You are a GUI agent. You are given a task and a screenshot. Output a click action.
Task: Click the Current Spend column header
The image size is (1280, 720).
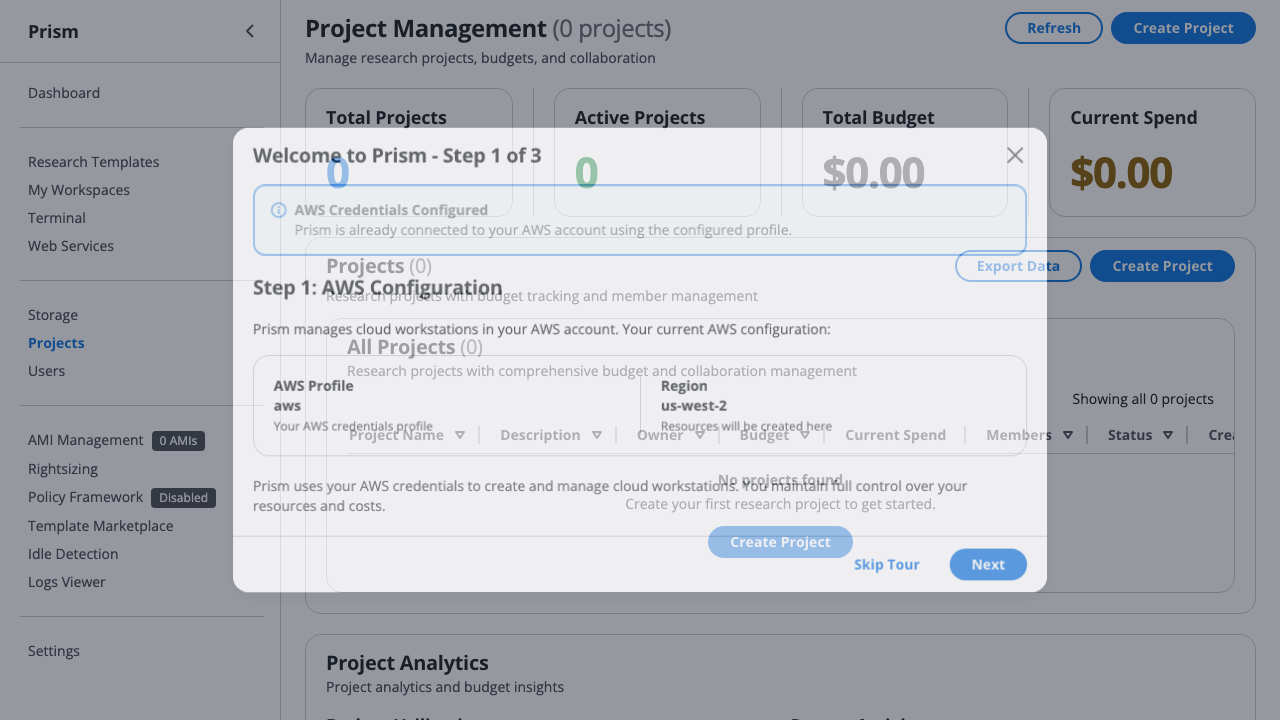coord(895,435)
